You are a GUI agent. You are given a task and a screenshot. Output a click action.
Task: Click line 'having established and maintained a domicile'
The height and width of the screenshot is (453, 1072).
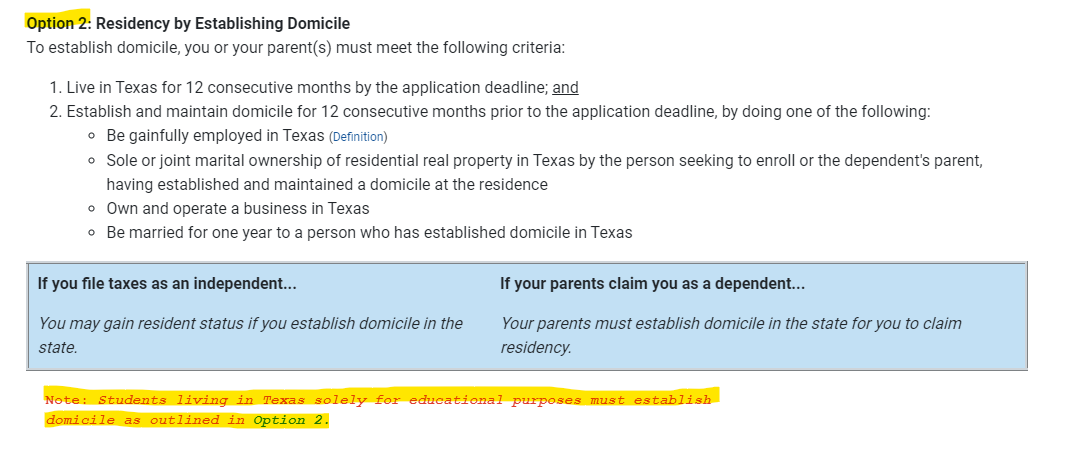point(327,184)
